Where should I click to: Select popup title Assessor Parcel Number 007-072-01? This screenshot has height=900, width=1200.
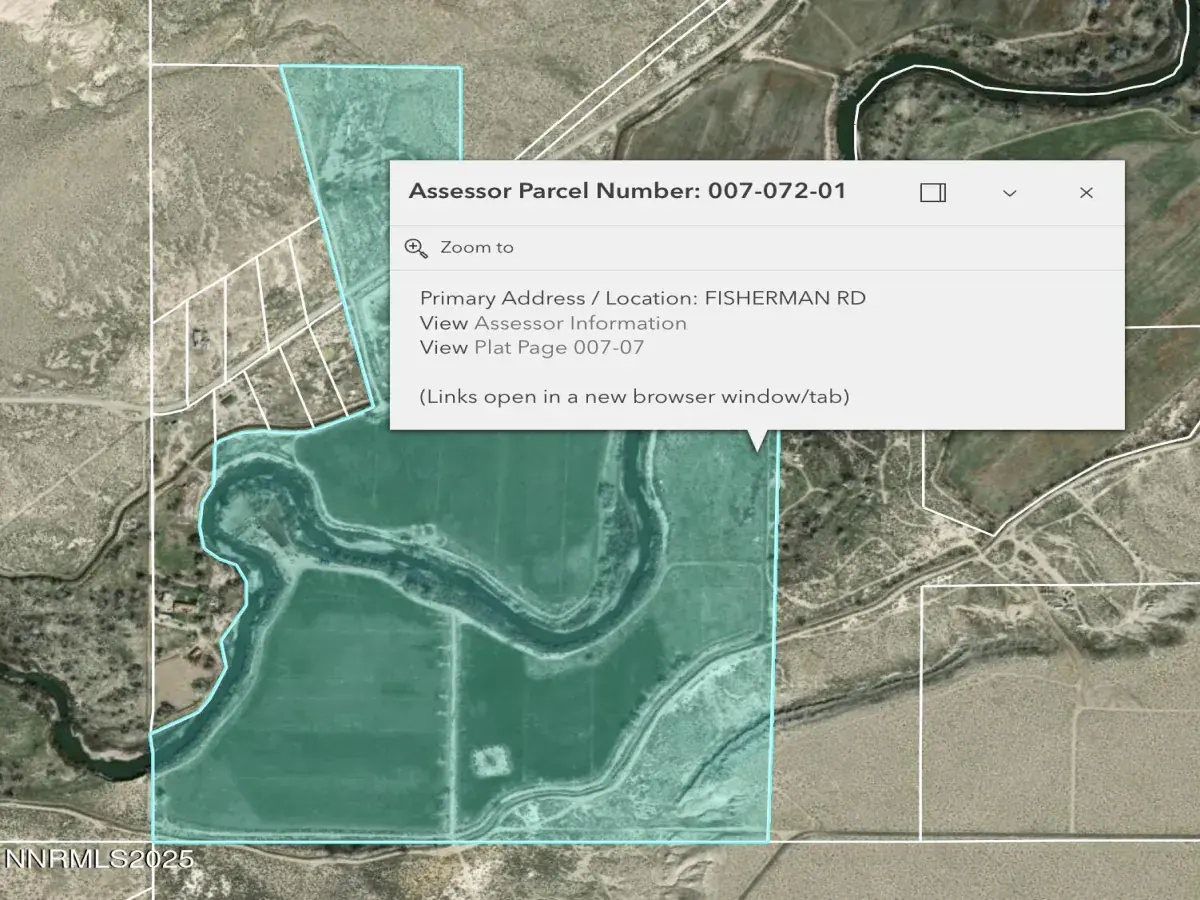tap(627, 191)
